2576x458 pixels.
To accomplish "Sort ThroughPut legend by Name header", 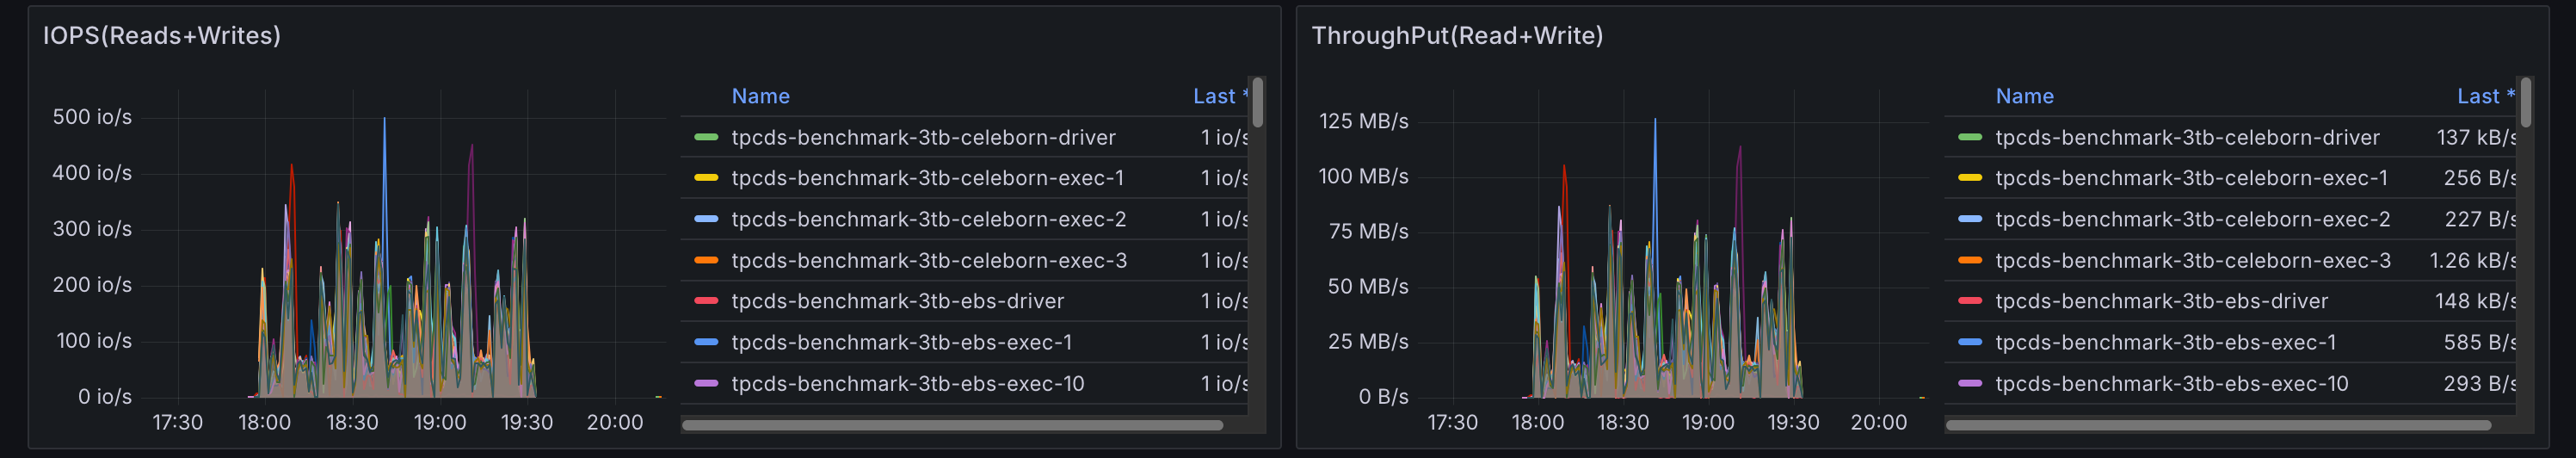I will coord(2024,96).
